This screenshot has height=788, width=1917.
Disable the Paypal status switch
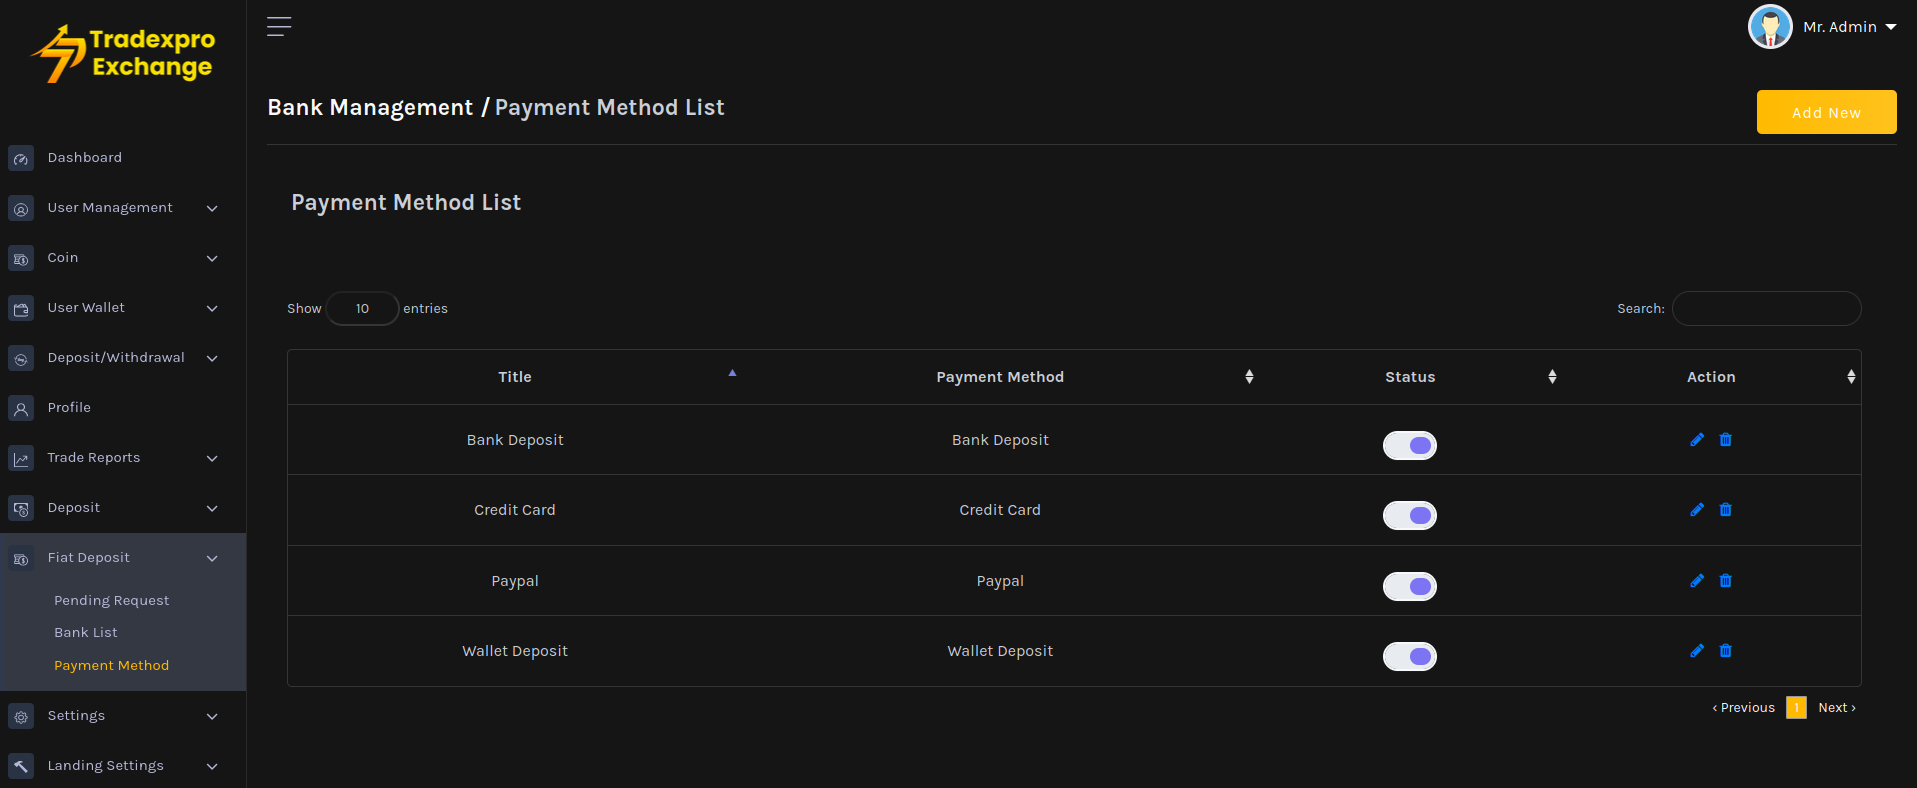(x=1409, y=586)
